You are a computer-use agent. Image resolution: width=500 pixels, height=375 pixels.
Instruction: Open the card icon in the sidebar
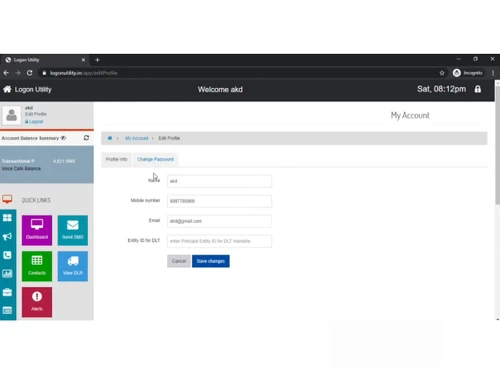click(x=7, y=310)
